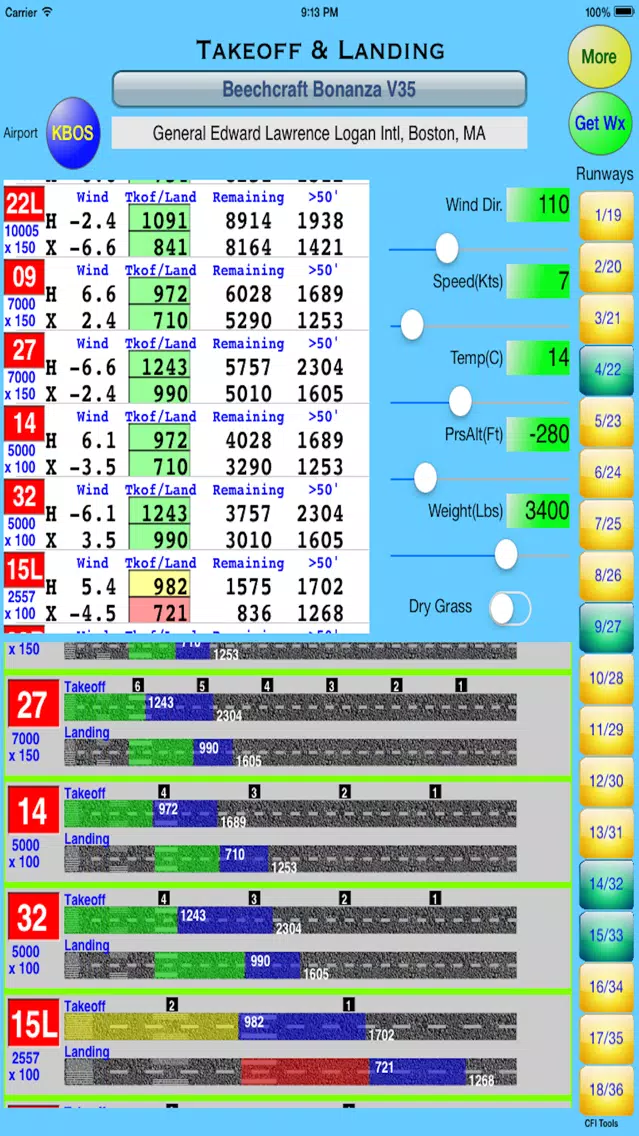Click runway 27 label in diagram
The height and width of the screenshot is (1136, 639).
coord(33,704)
